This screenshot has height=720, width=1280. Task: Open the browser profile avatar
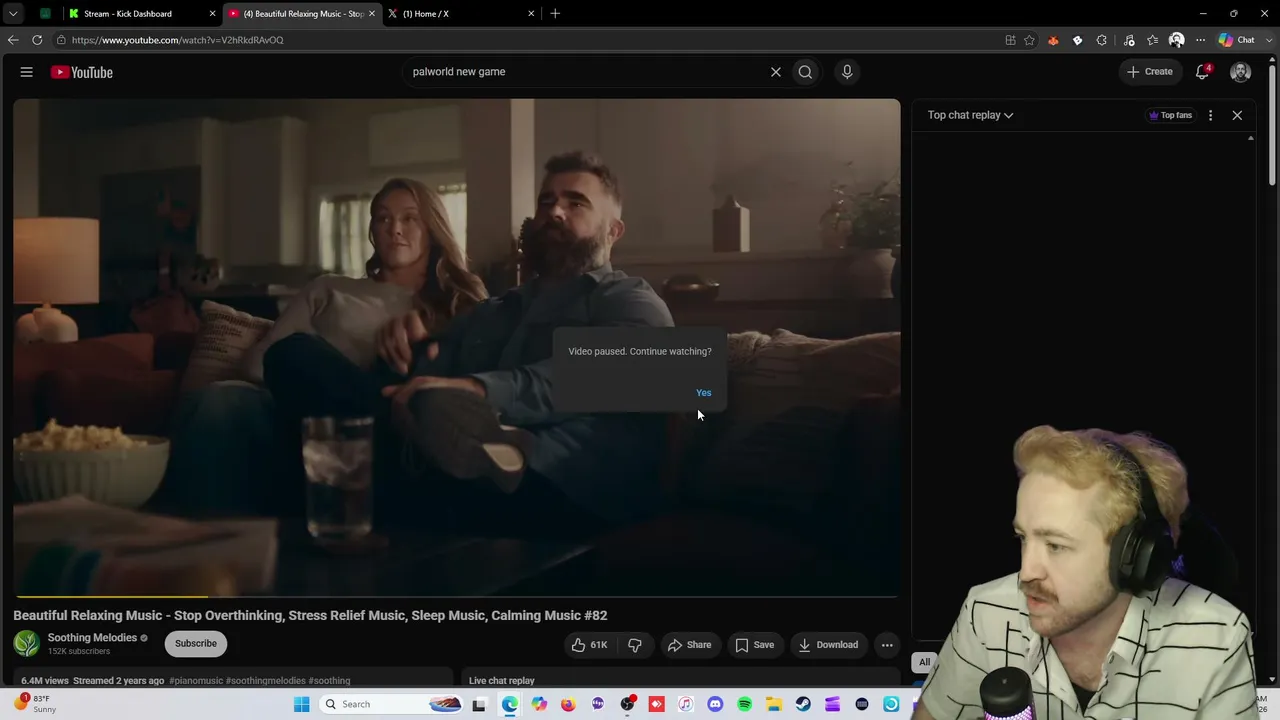[1177, 40]
